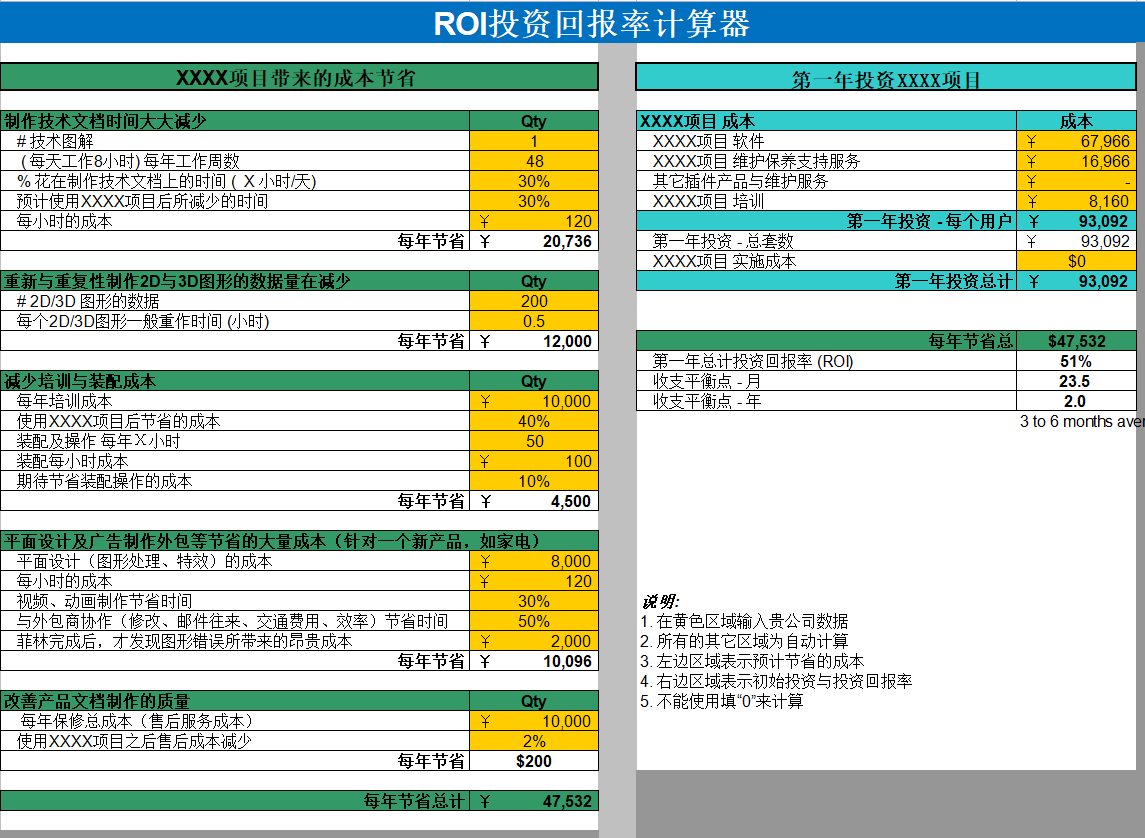The width and height of the screenshot is (1145, 838).
Task: Select the 装配每小时成本 cell showing 100
Action: pyautogui.click(x=534, y=461)
